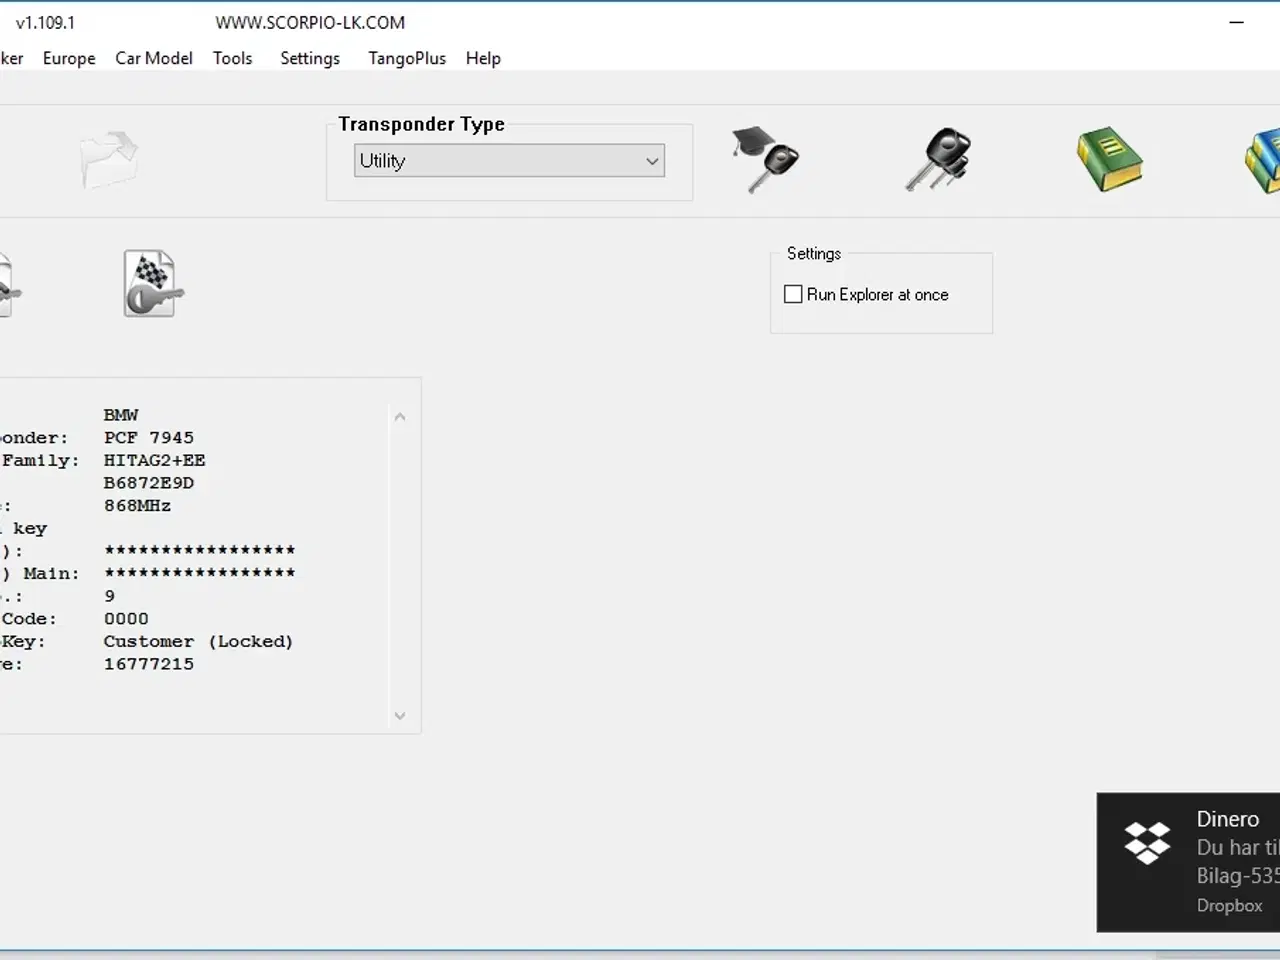Open the Europe menu
The width and height of the screenshot is (1280, 960).
click(x=69, y=58)
